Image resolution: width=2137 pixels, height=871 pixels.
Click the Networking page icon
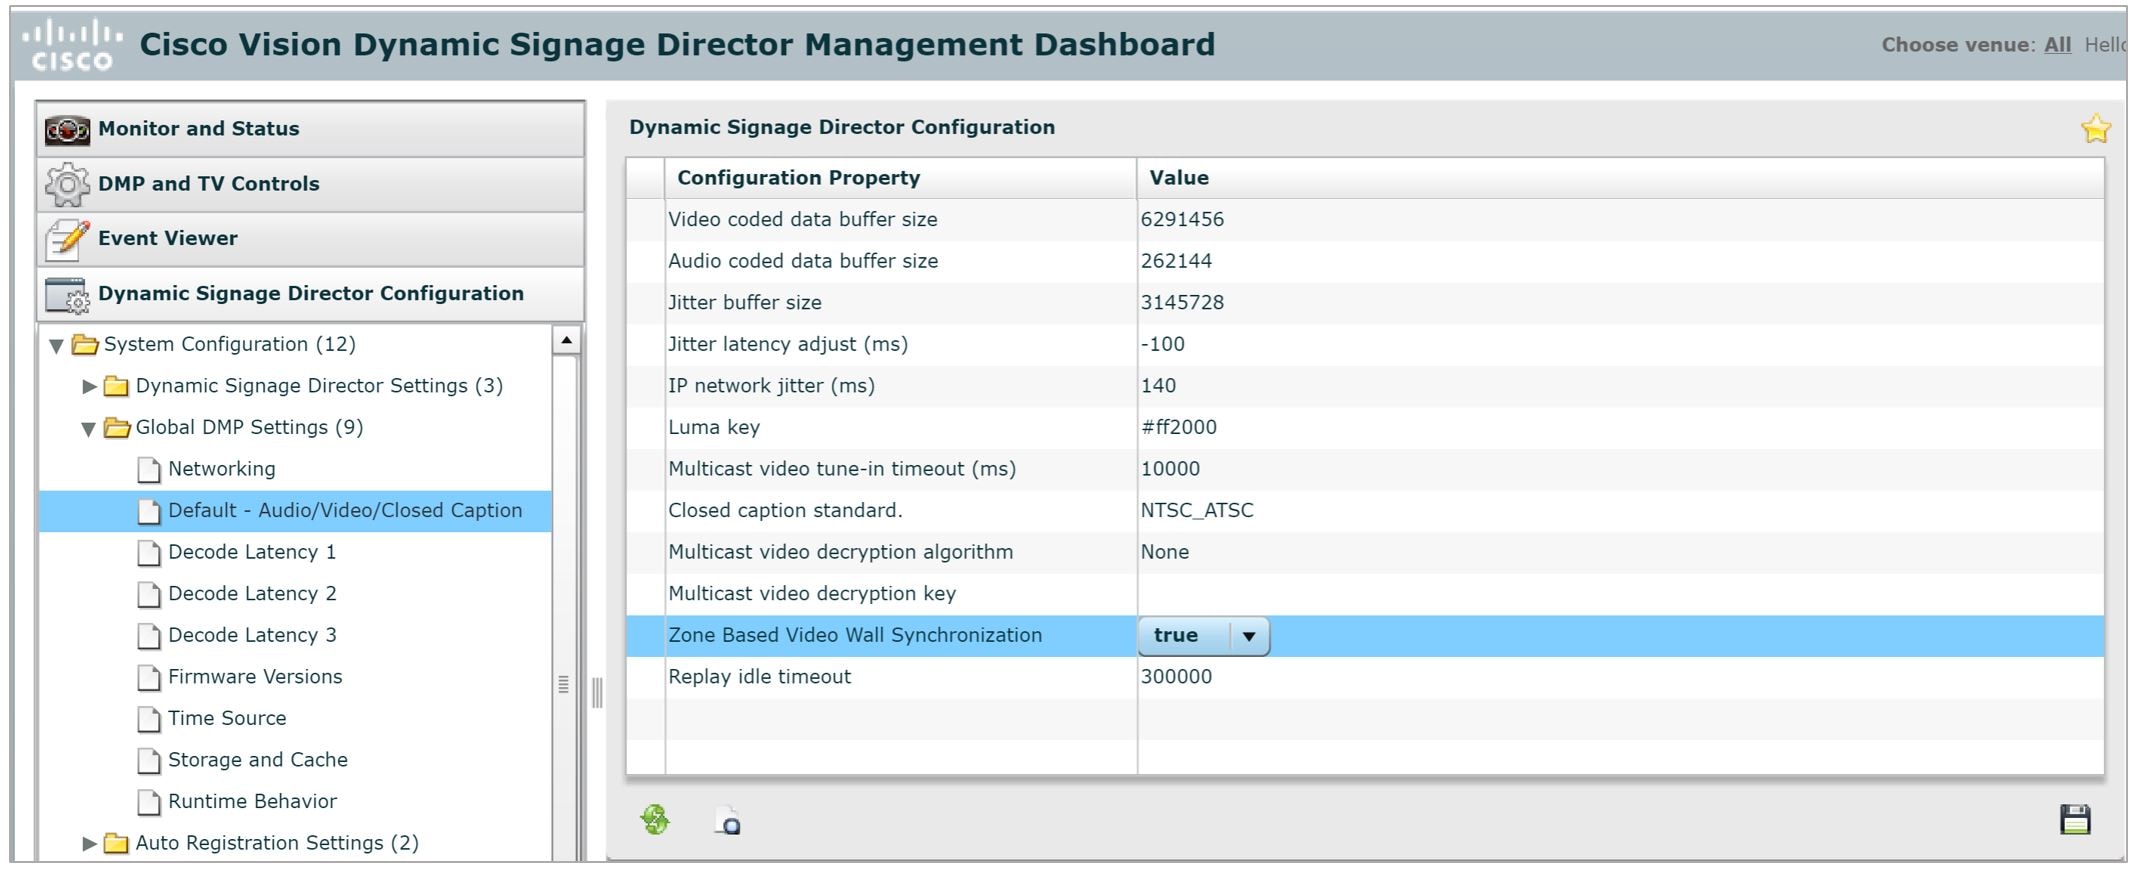coord(149,470)
